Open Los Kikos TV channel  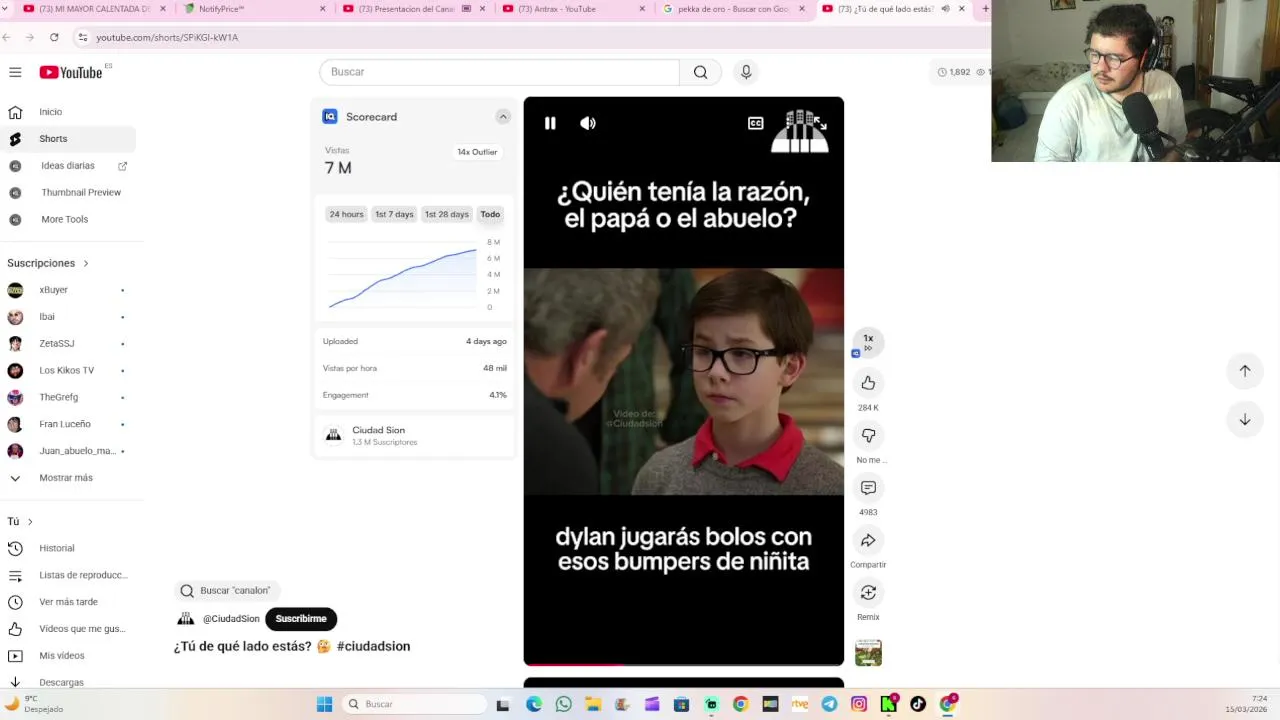tap(66, 370)
